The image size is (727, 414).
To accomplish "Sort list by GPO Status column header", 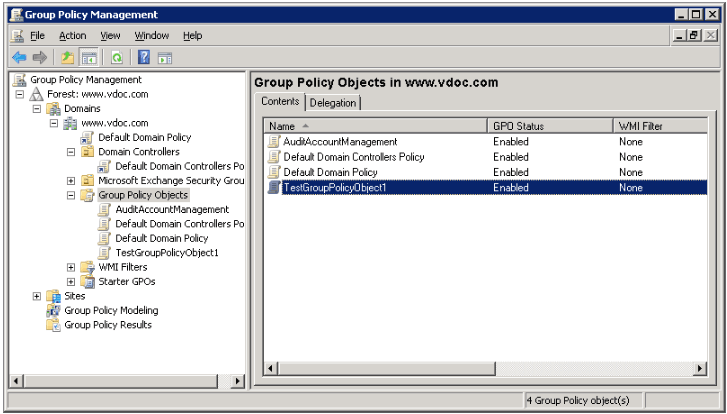I will (551, 126).
